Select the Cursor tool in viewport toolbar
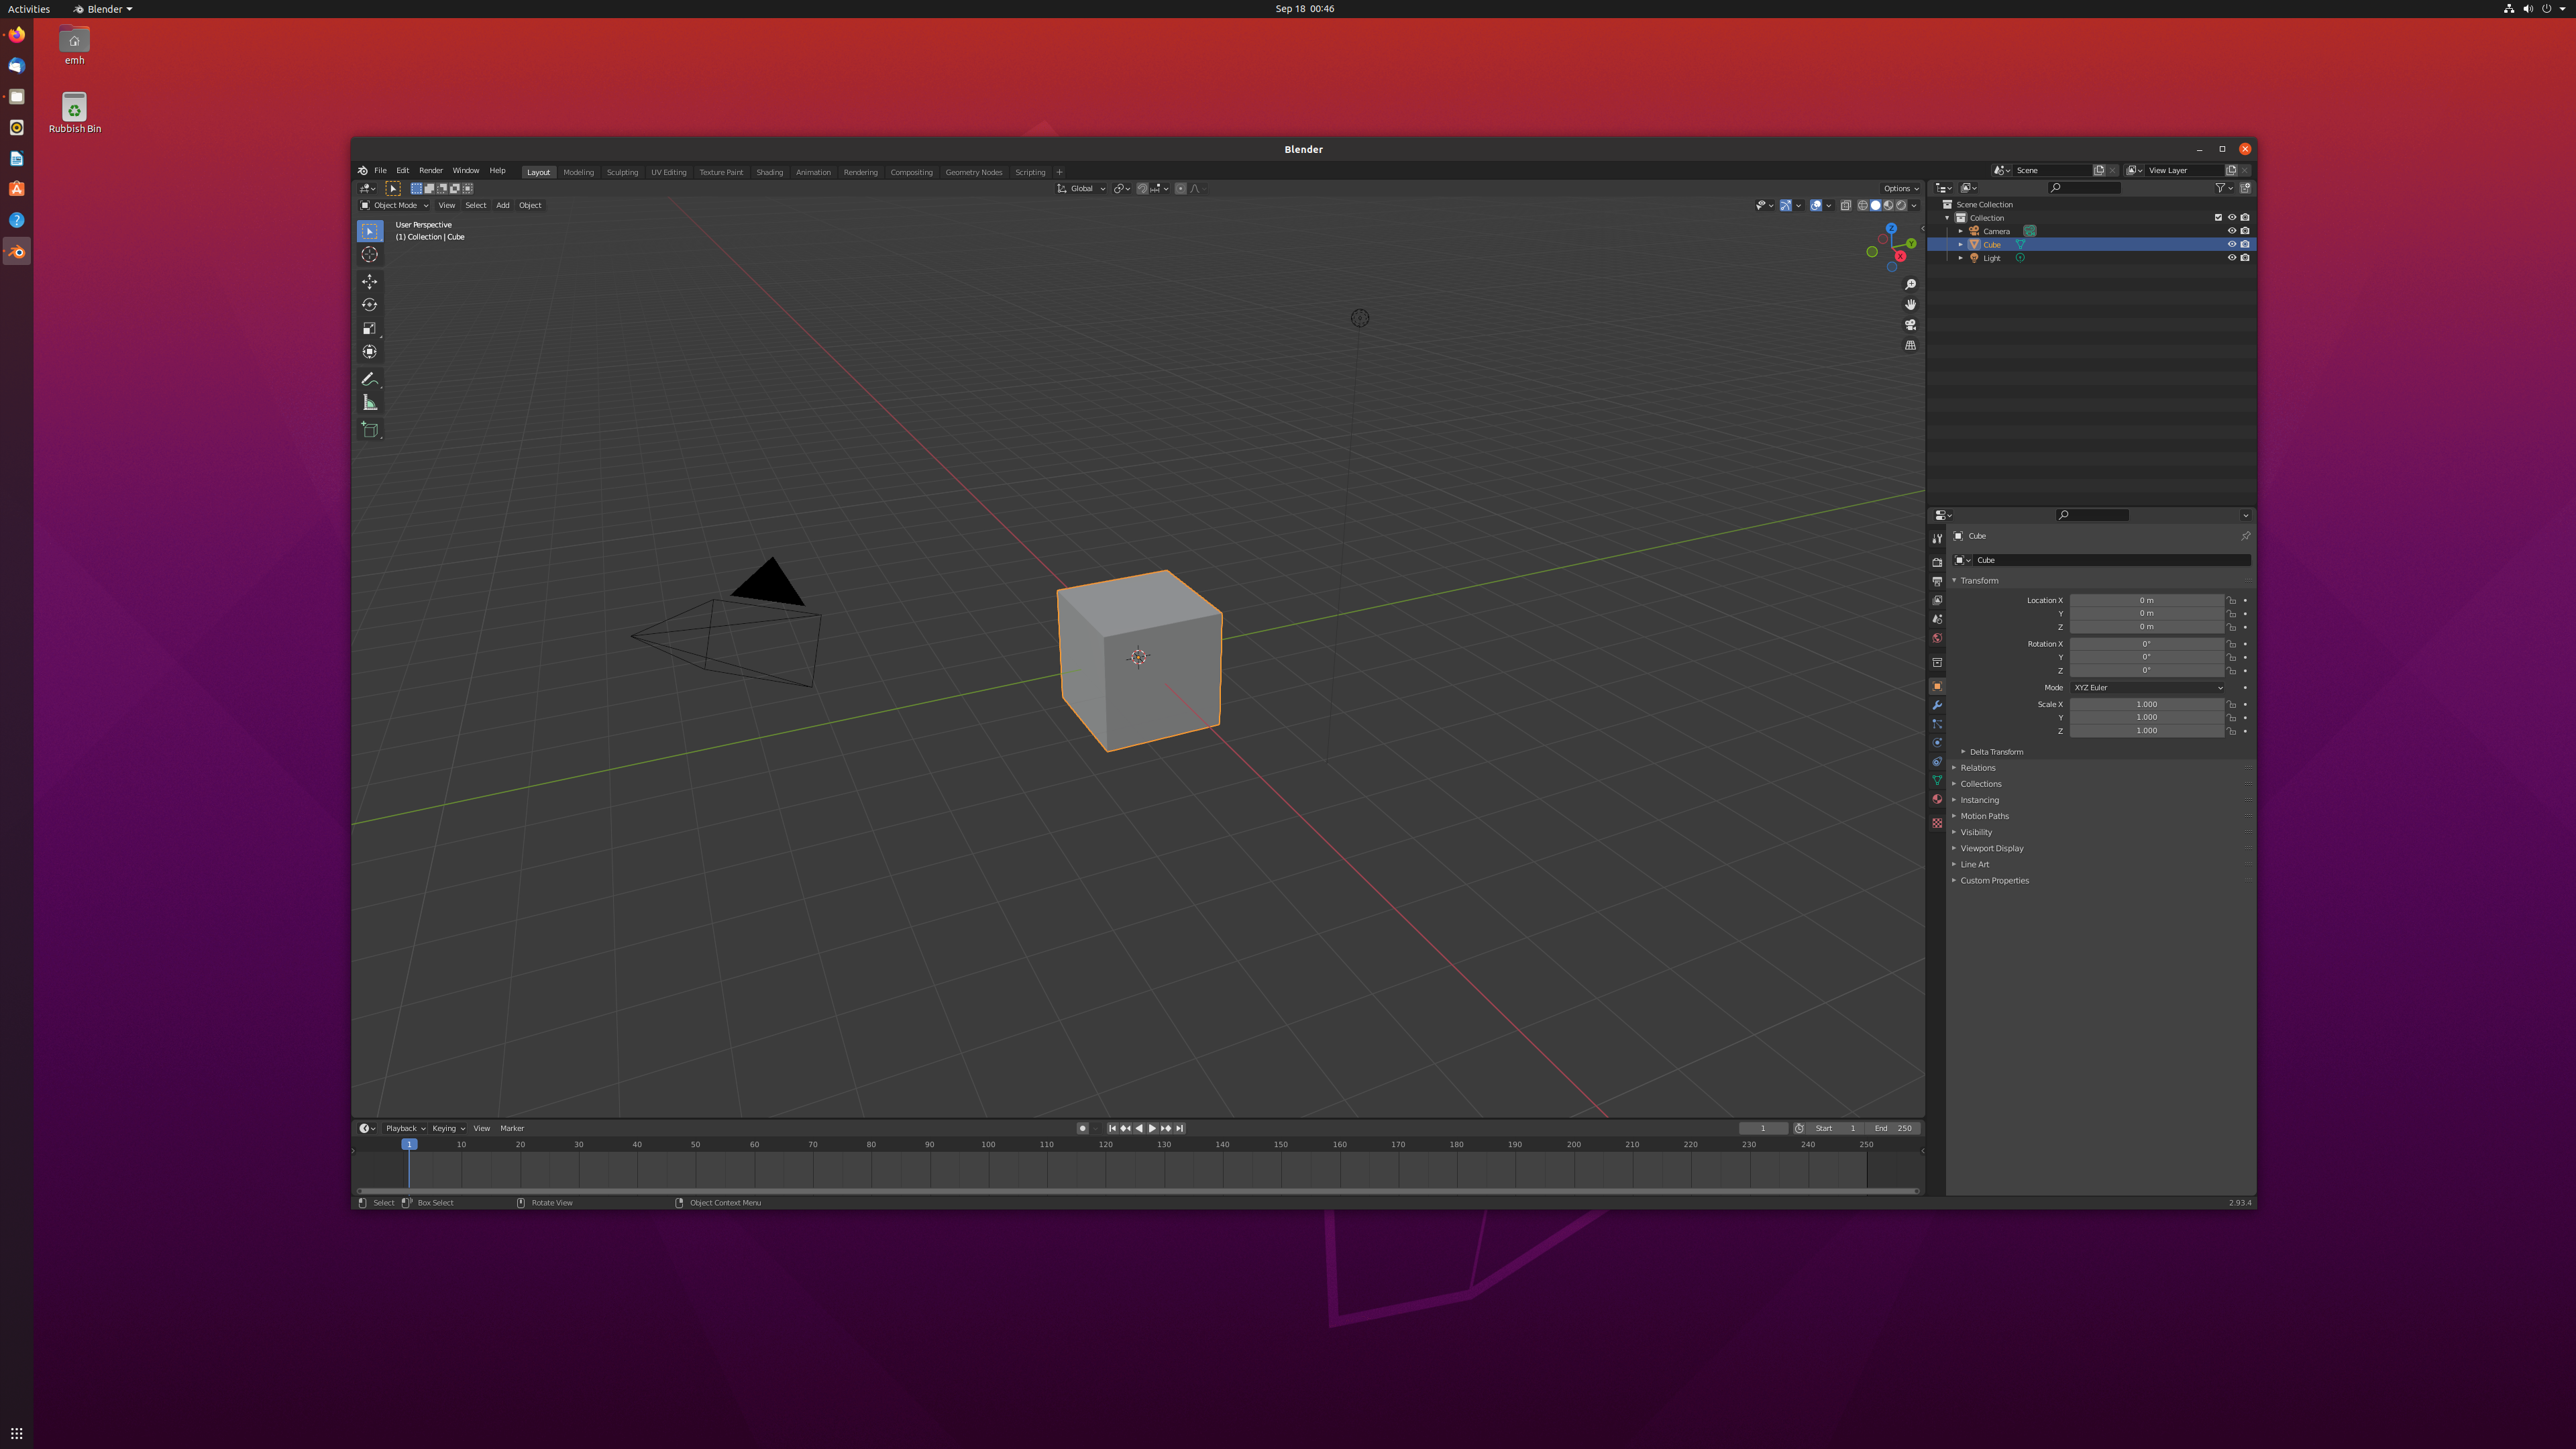2576x1449 pixels. point(370,255)
